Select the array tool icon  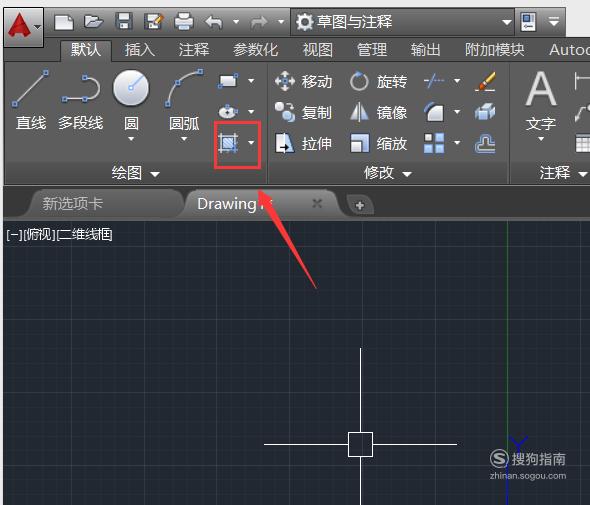434,143
